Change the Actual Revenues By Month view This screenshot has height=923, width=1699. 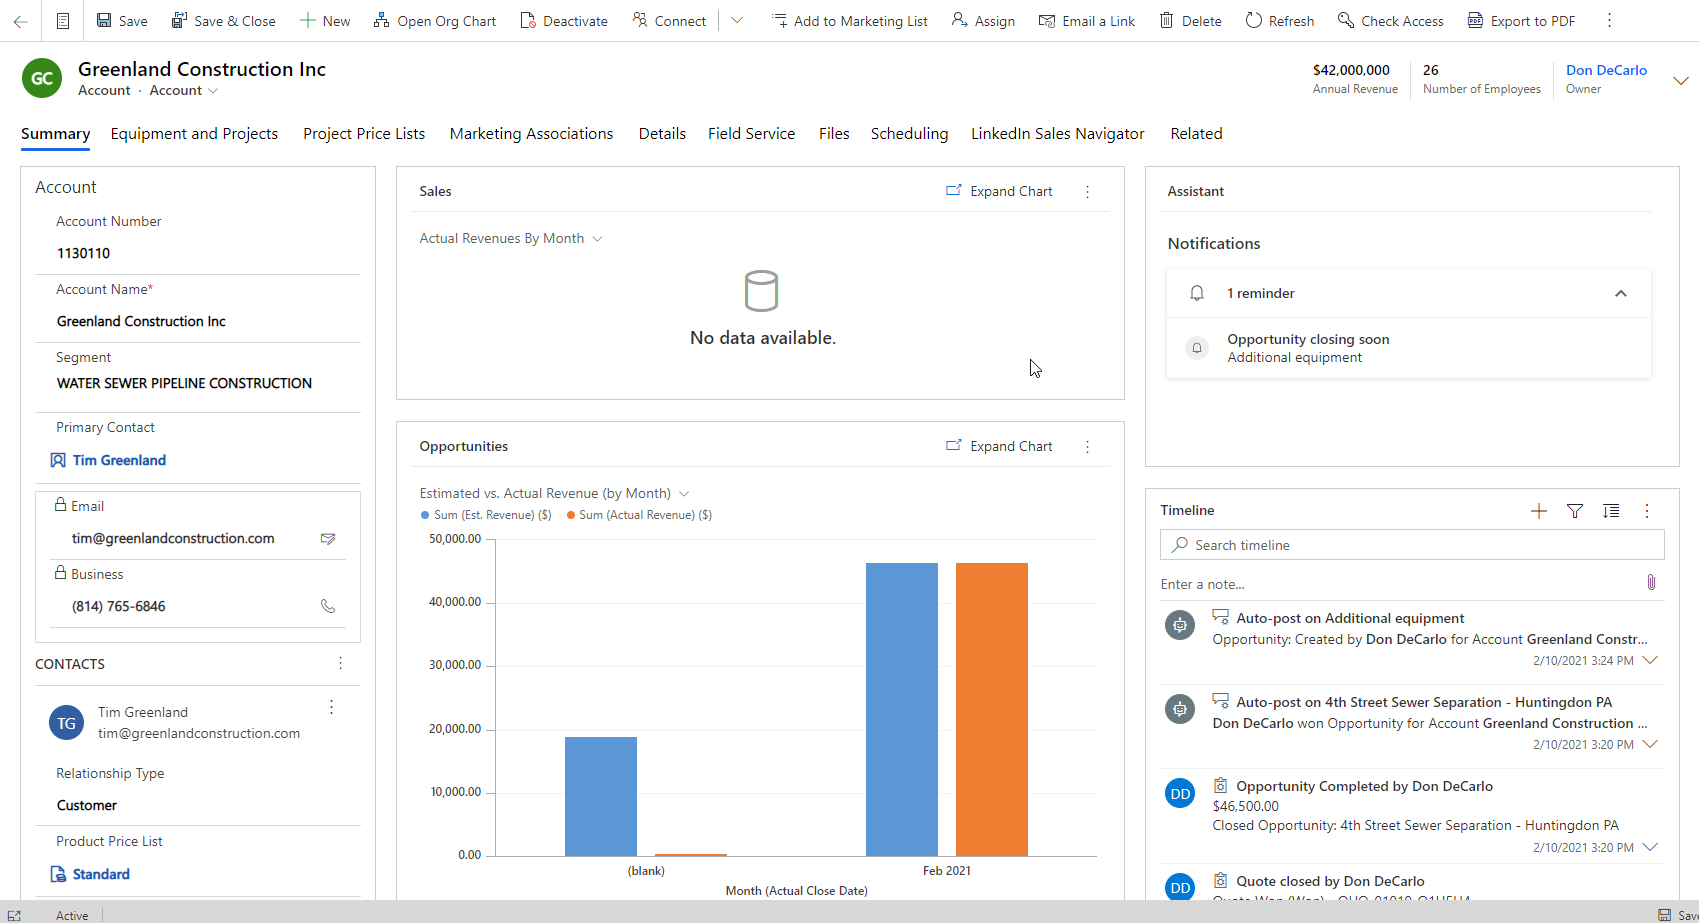(x=511, y=238)
